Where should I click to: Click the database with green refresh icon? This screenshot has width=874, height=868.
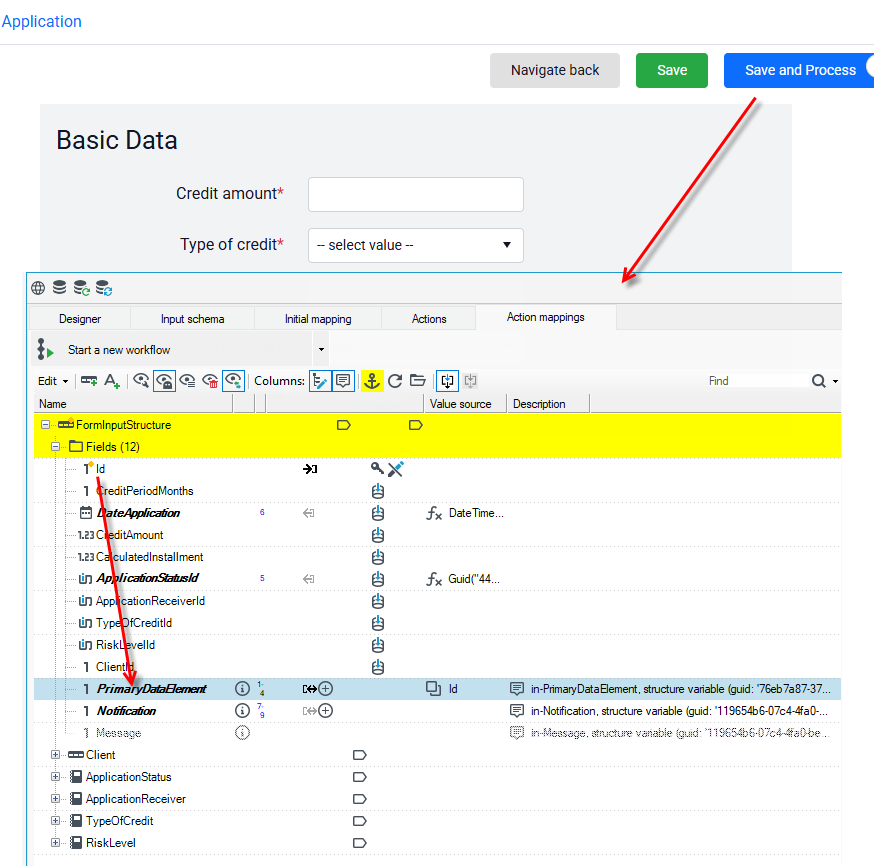point(81,288)
